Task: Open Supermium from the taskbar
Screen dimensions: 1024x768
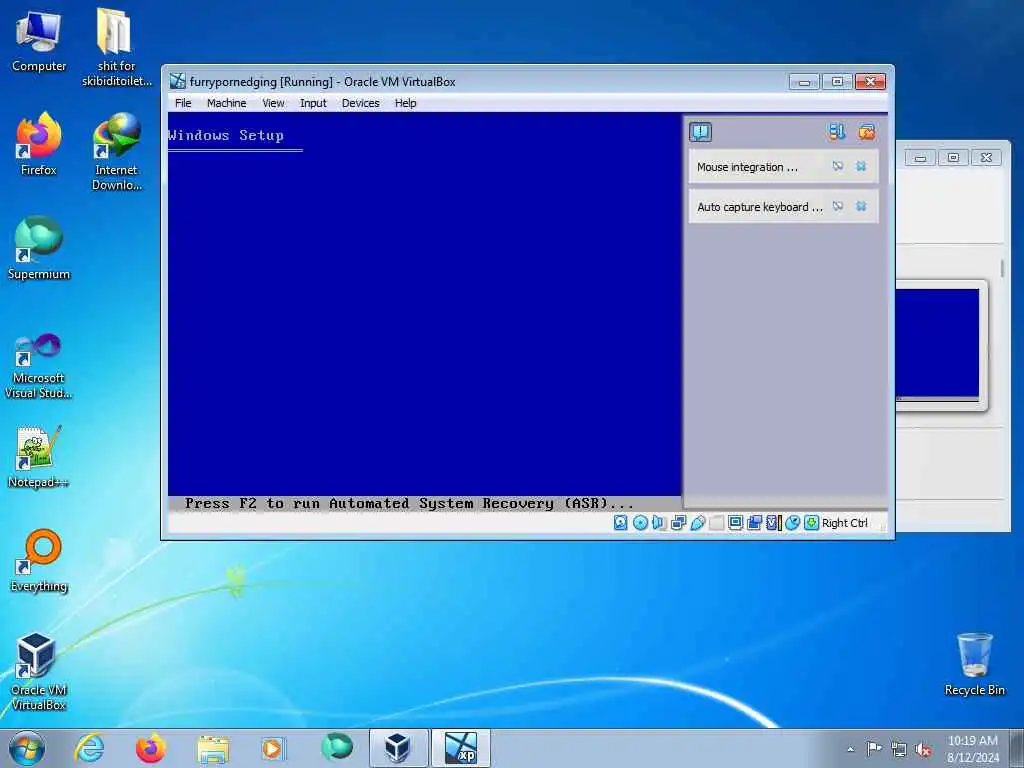Action: click(336, 748)
